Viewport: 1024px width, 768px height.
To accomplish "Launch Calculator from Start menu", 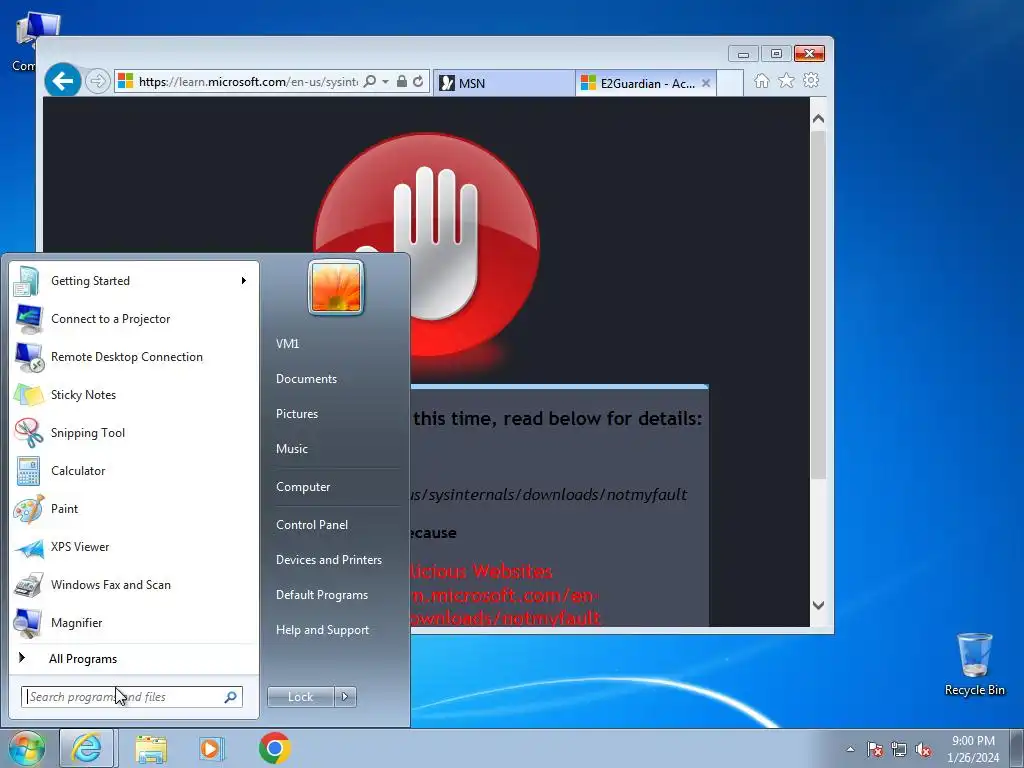I will pos(133,470).
